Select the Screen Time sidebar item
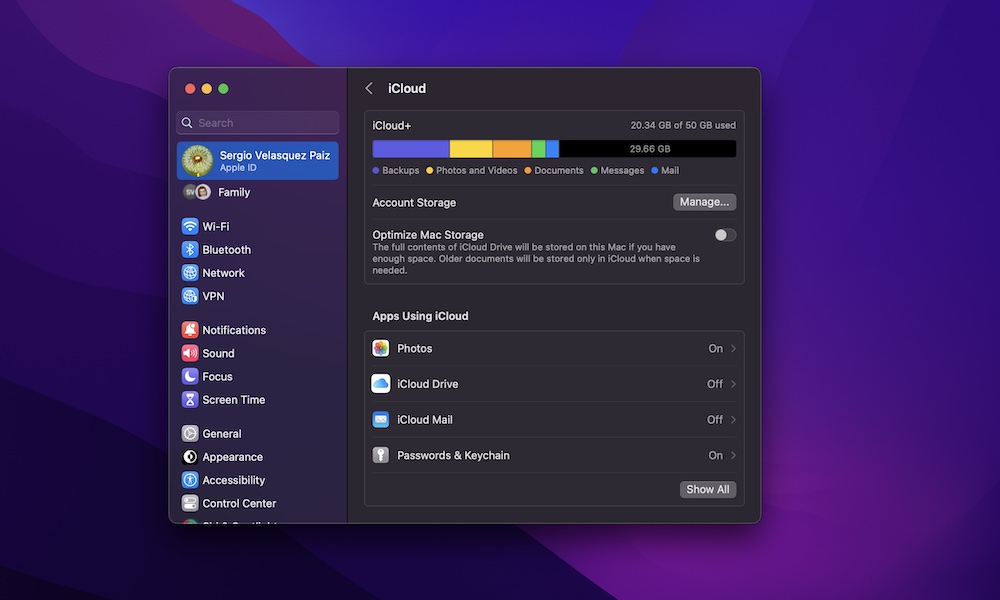This screenshot has width=1000, height=600. (x=258, y=400)
